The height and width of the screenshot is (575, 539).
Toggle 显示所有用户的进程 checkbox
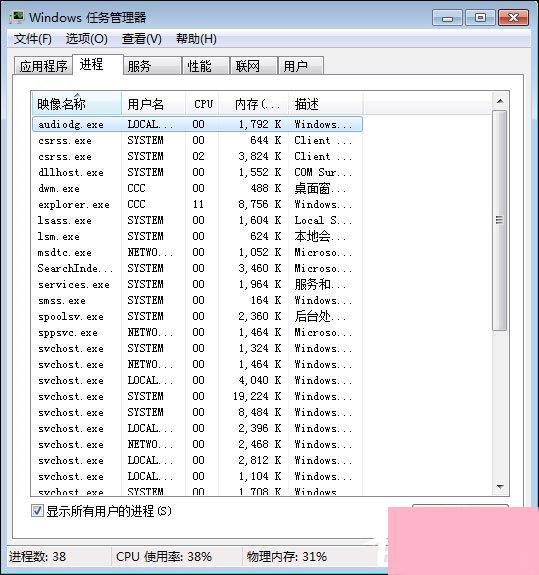(x=37, y=511)
